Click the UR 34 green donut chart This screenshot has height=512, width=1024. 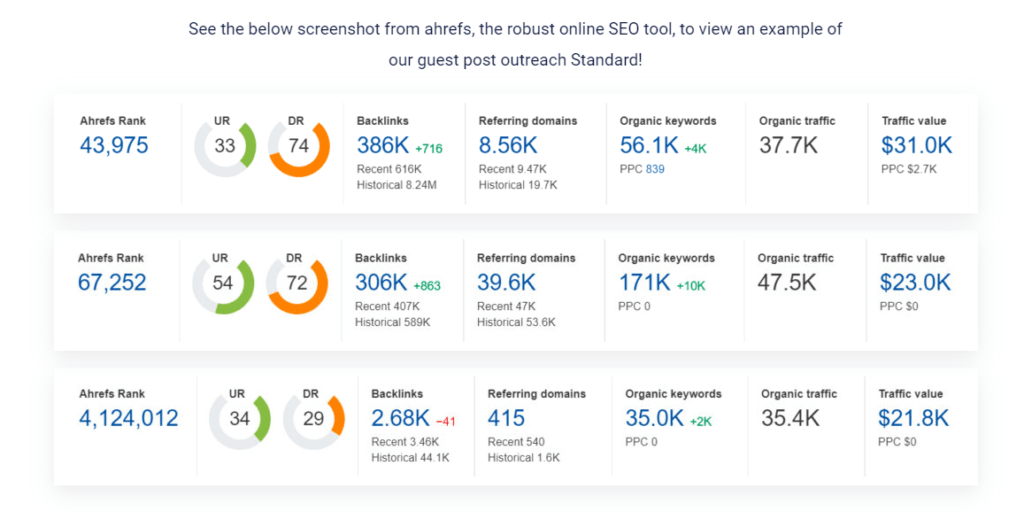point(240,419)
